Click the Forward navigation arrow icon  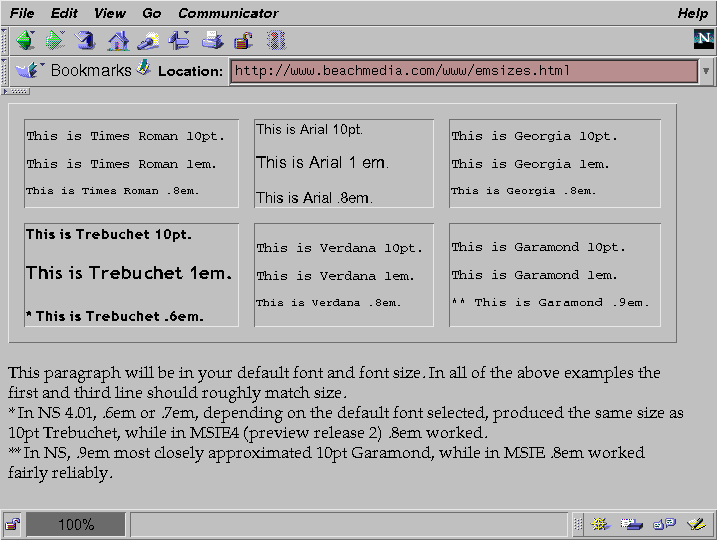55,40
